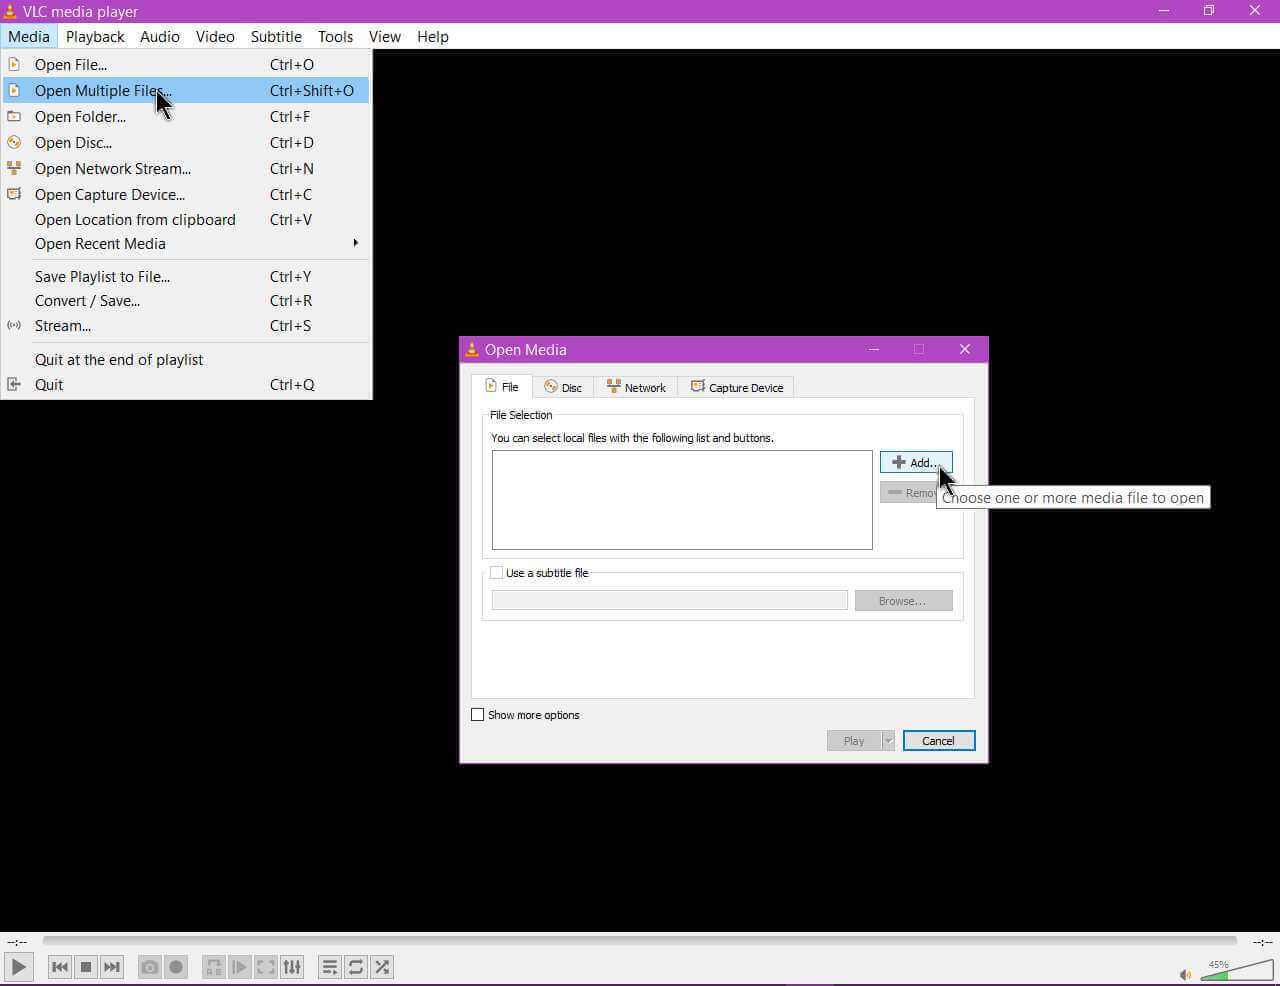1280x986 pixels.
Task: Adjust the volume slider at 45%
Action: (1236, 969)
